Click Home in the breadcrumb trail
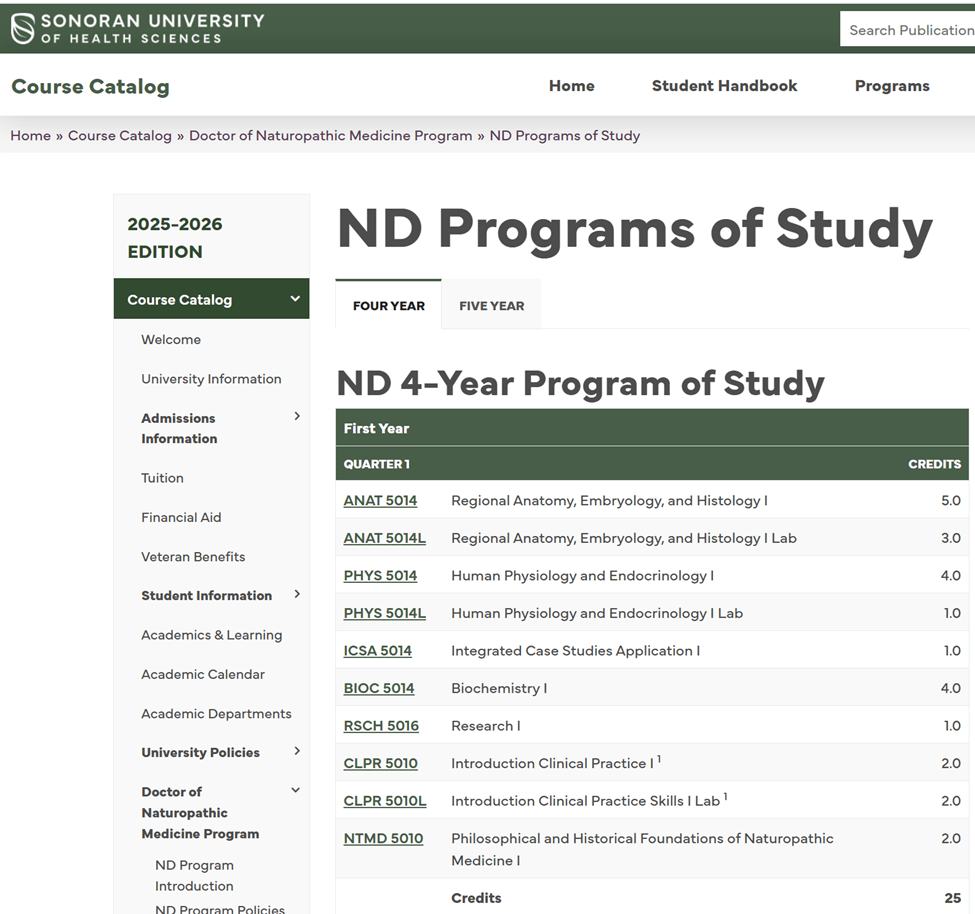Image resolution: width=975 pixels, height=914 pixels. [x=30, y=136]
